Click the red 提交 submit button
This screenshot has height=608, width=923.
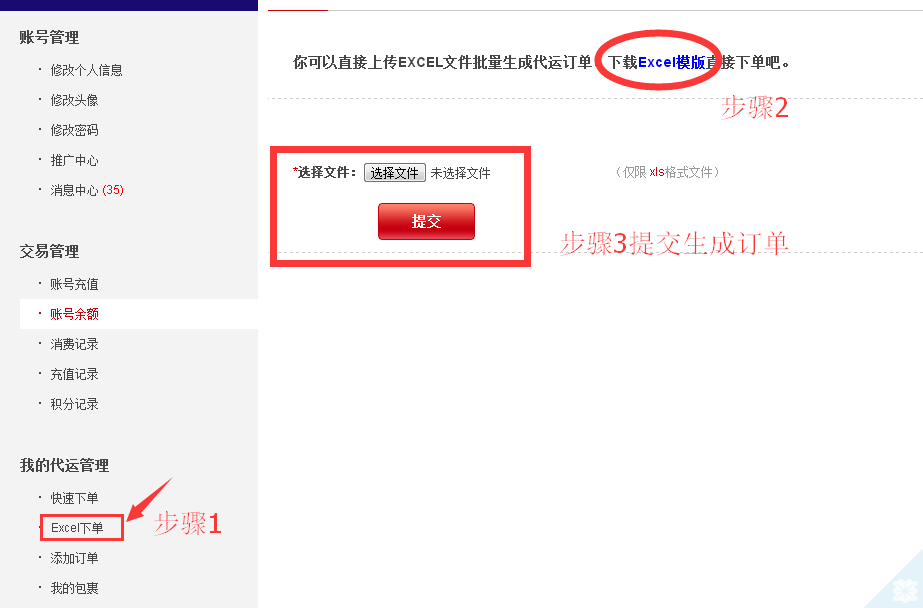[x=426, y=221]
